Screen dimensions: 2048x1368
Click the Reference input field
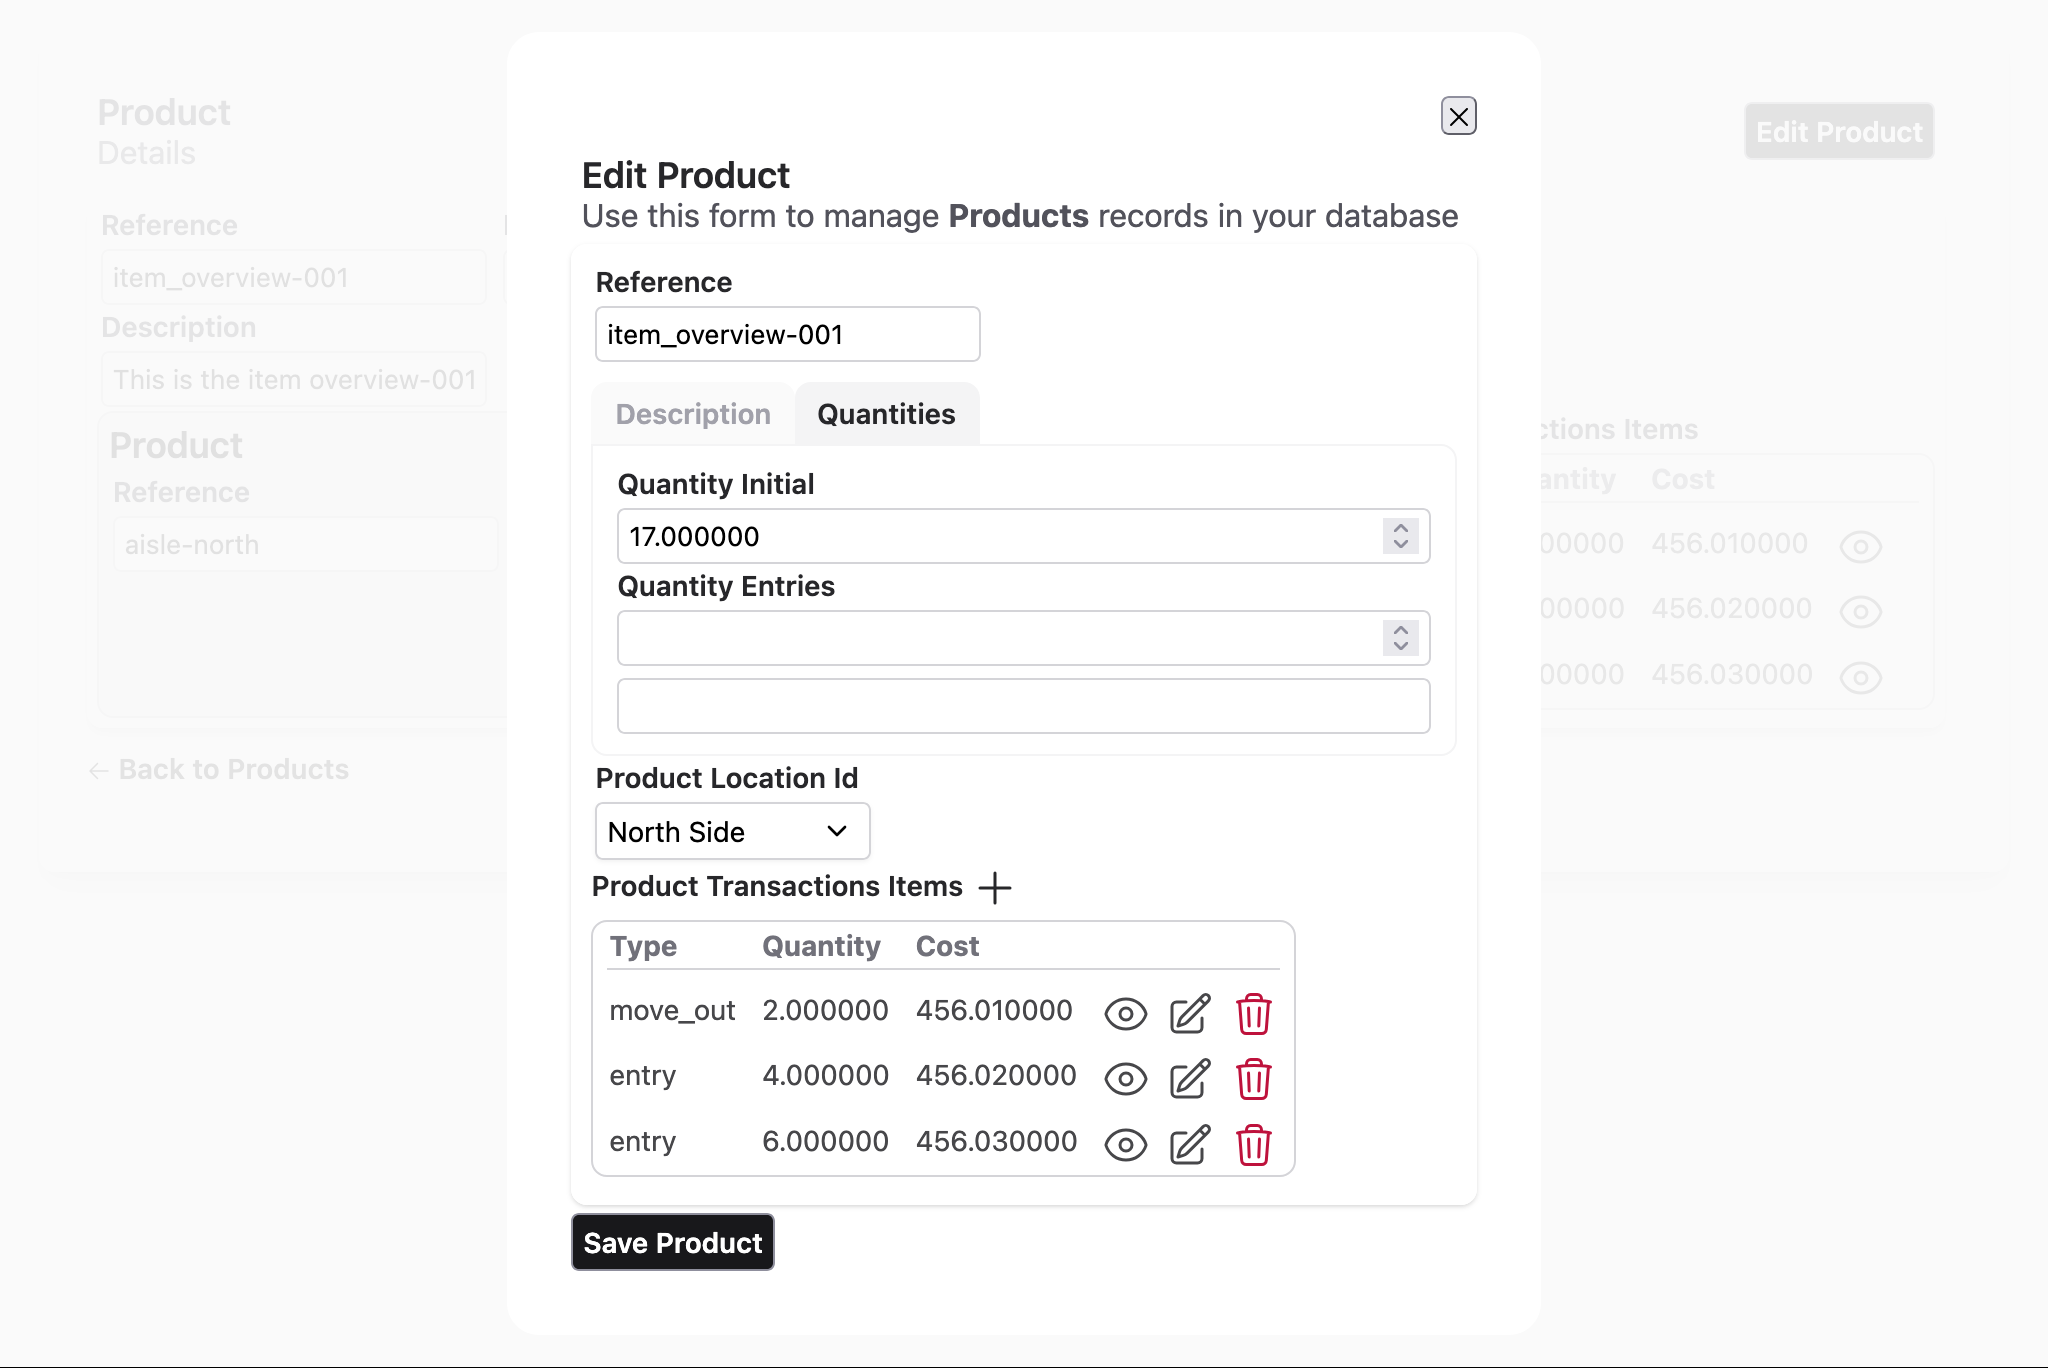click(x=787, y=334)
